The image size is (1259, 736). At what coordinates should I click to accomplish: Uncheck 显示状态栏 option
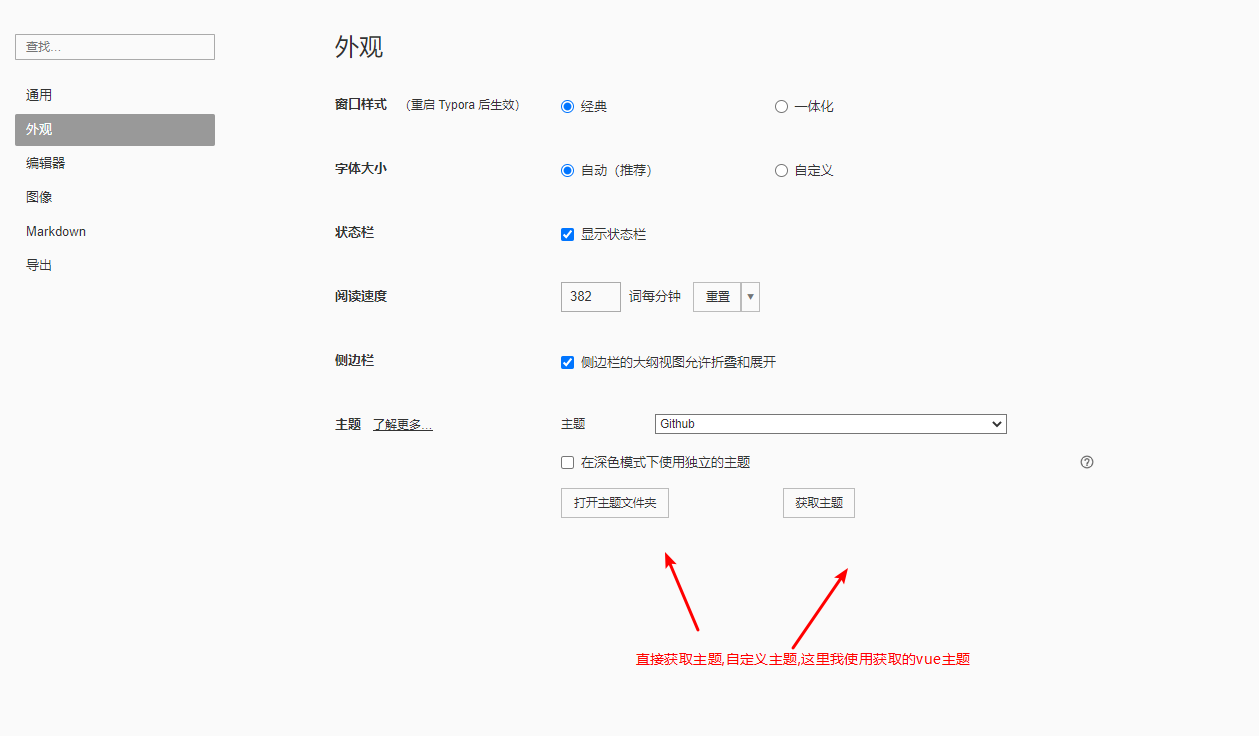[568, 234]
